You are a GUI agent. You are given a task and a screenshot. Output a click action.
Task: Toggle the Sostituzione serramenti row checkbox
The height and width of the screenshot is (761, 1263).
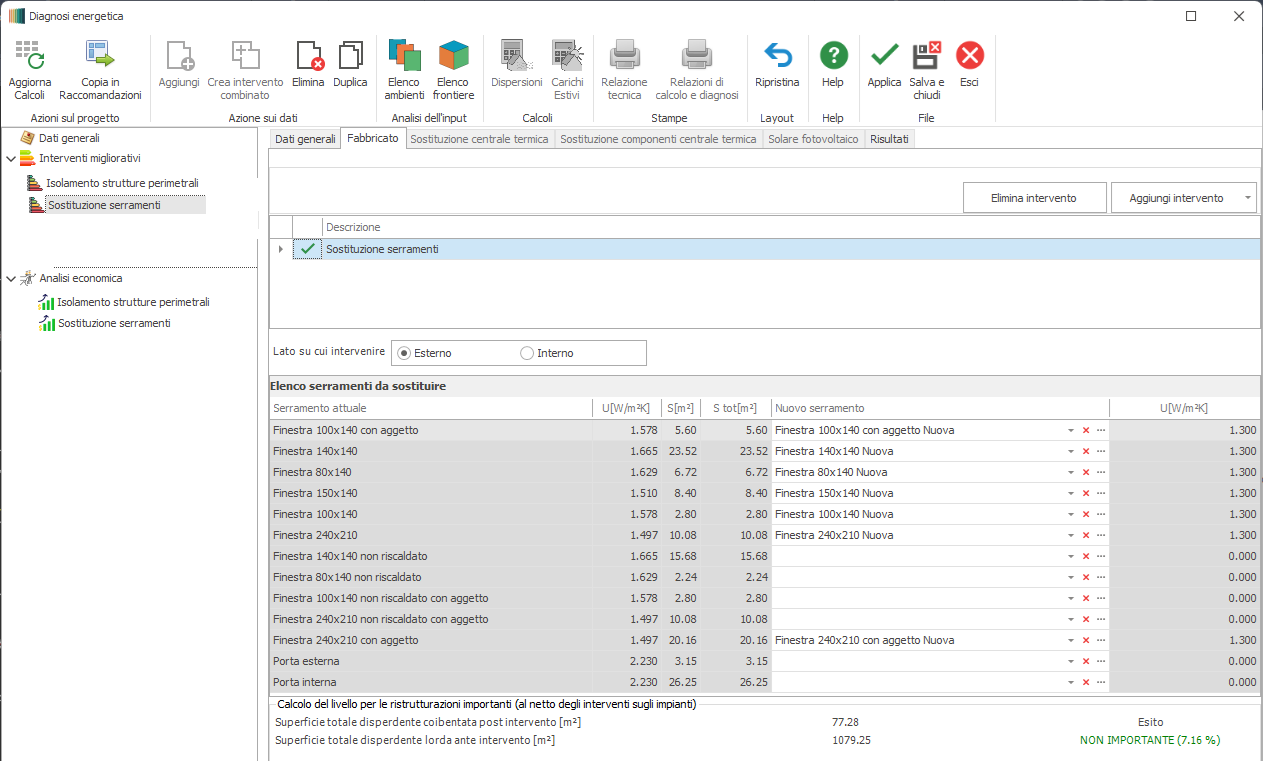pyautogui.click(x=308, y=249)
